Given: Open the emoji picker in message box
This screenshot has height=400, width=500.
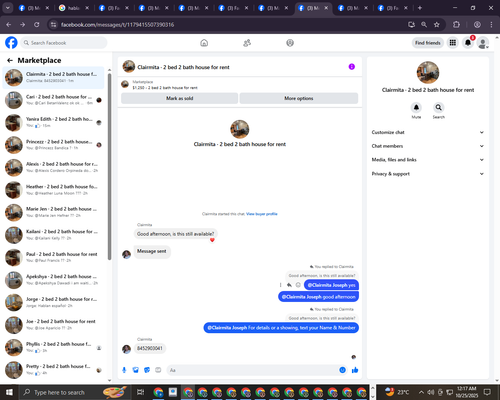Looking at the screenshot, I should tap(342, 370).
